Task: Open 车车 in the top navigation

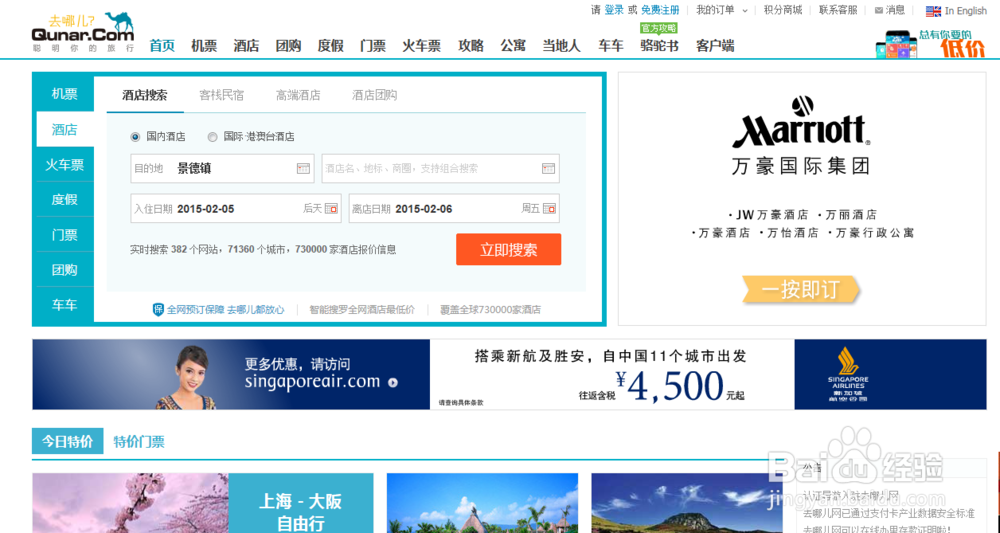Action: (610, 46)
